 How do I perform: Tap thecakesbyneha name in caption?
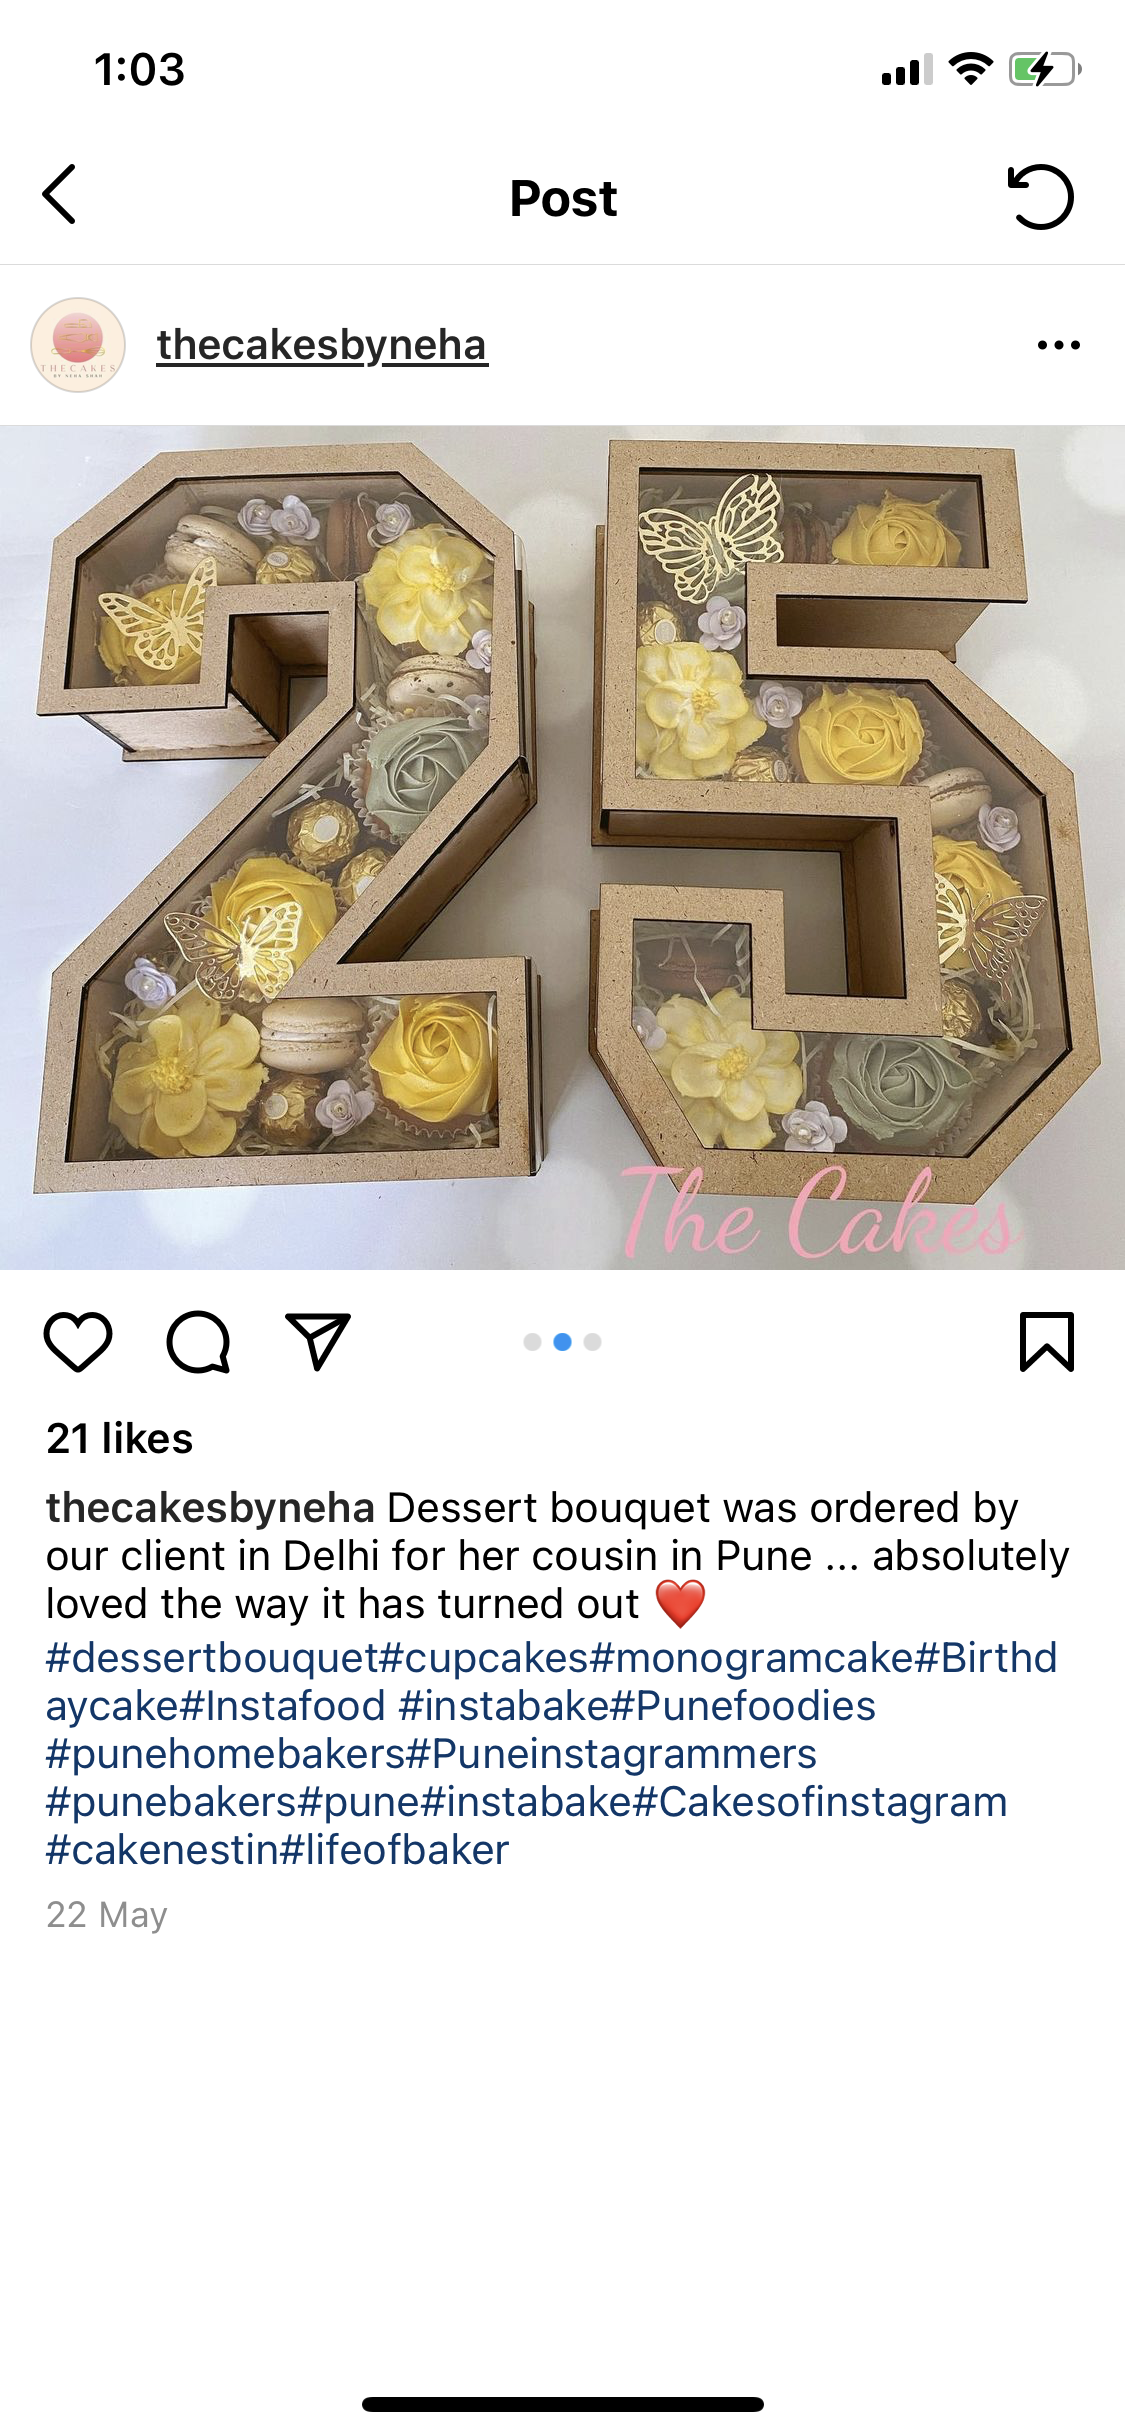(210, 1508)
